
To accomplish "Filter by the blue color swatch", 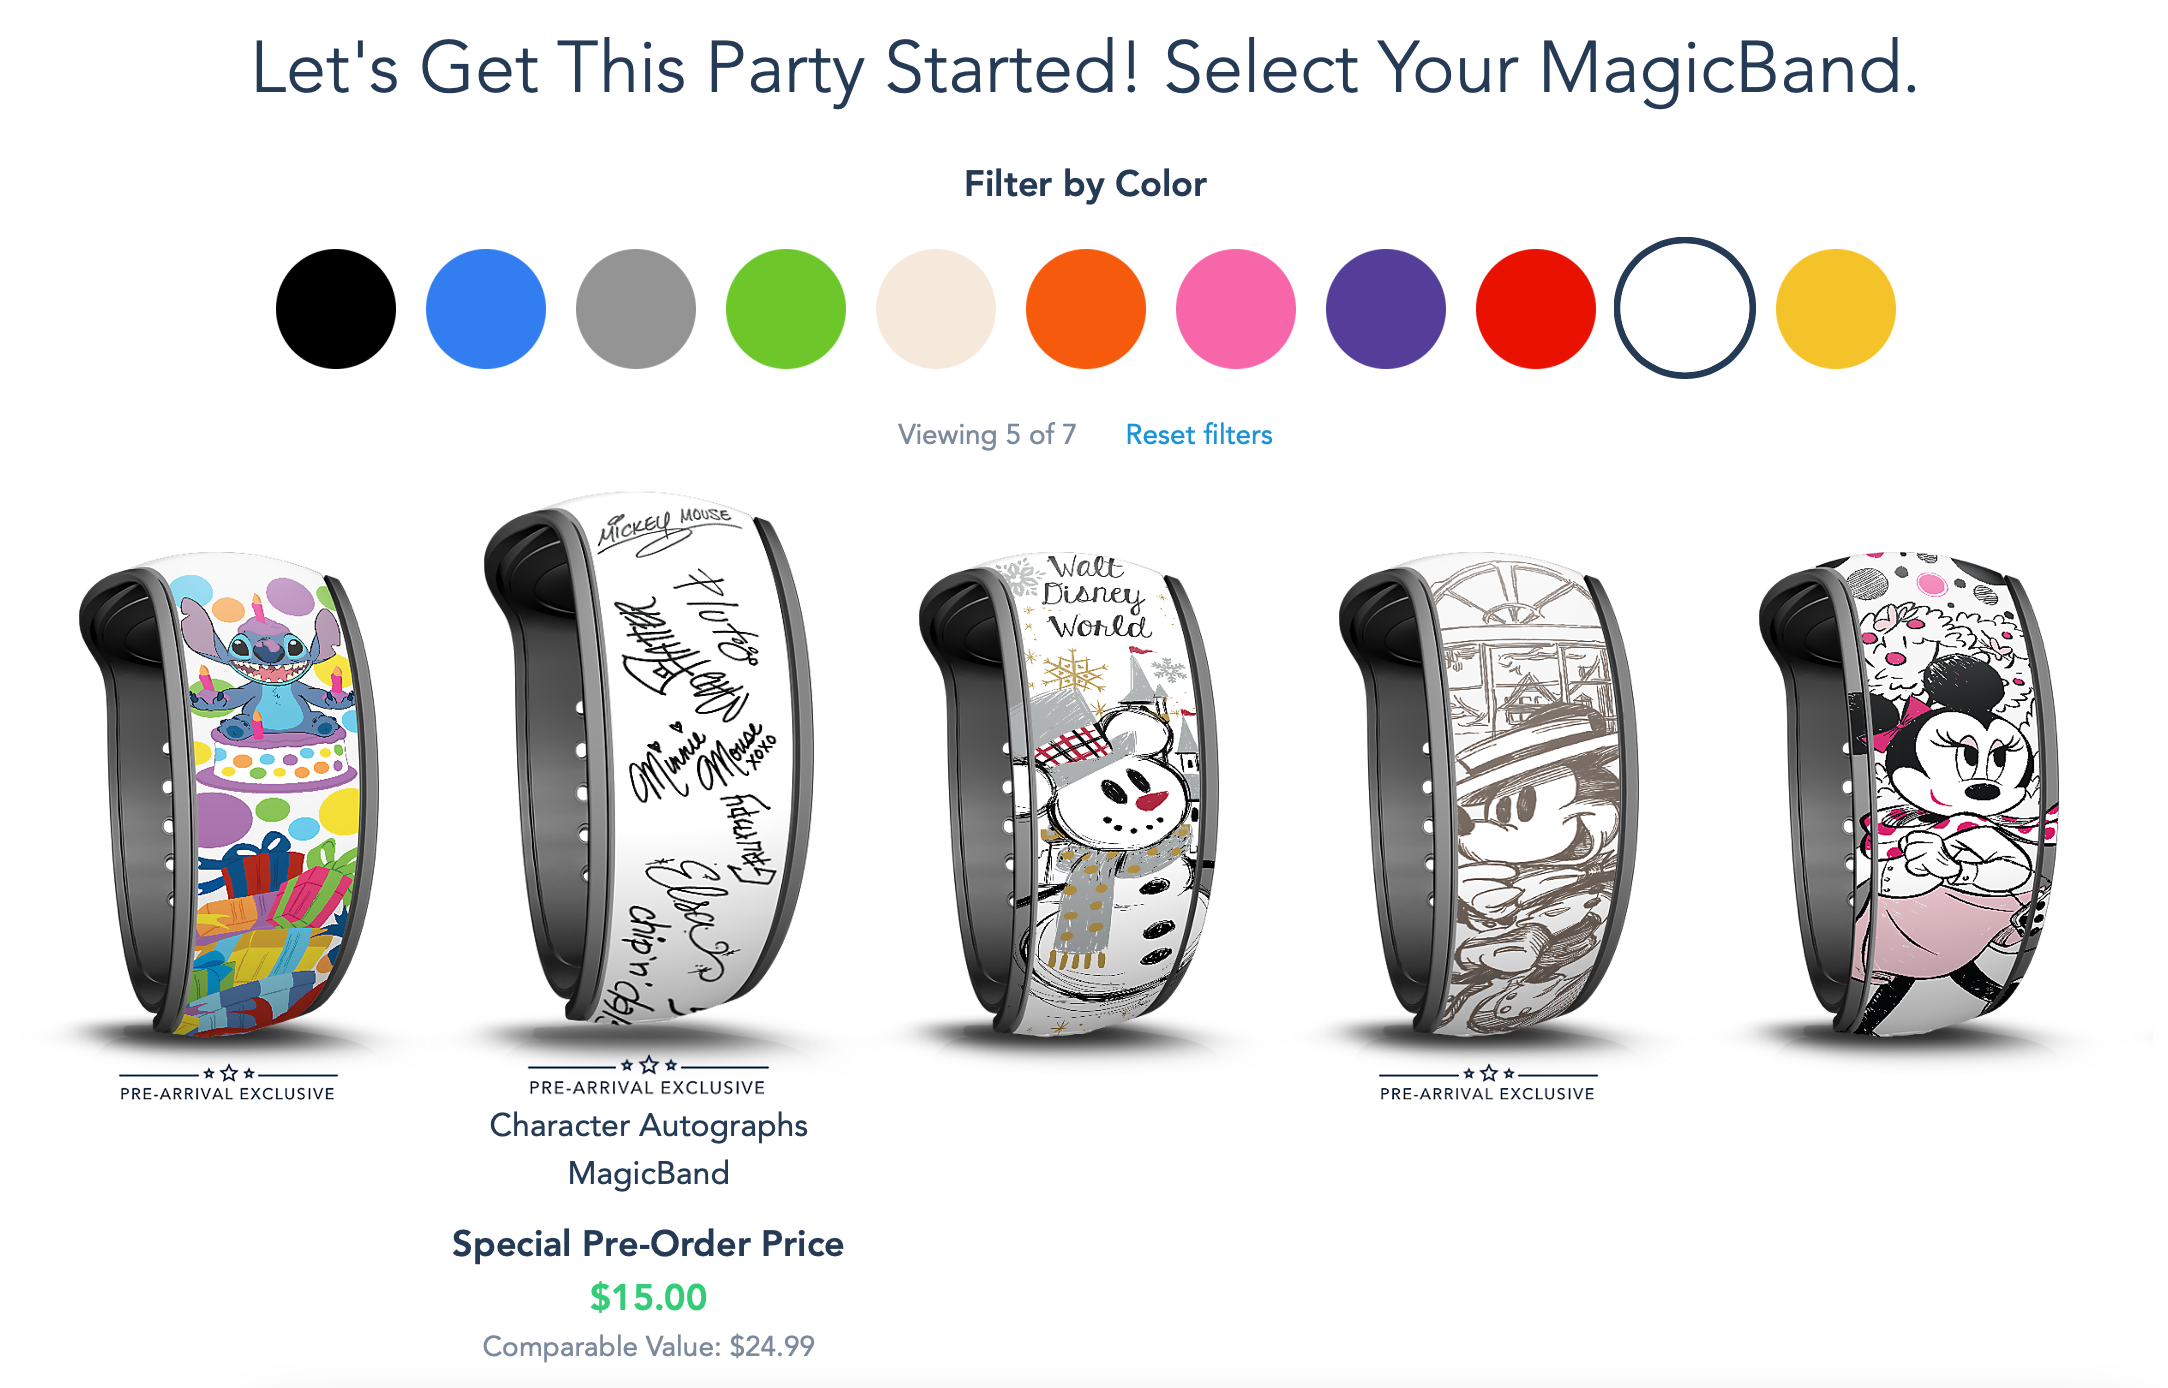I will [486, 309].
